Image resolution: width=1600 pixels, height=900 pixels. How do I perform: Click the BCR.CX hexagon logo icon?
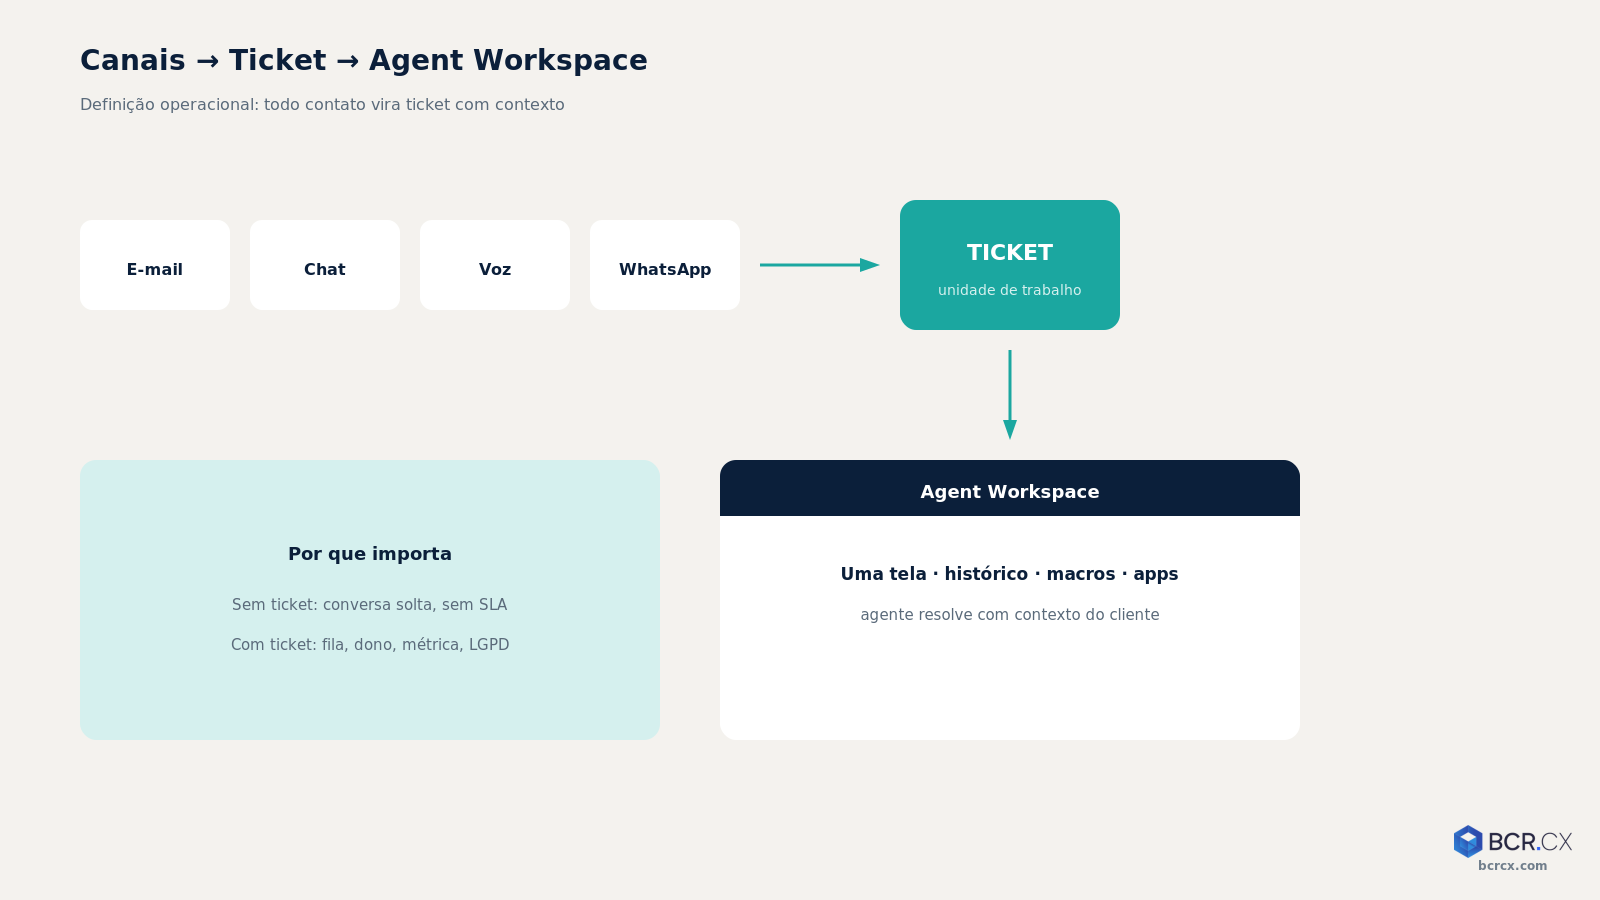[1467, 841]
